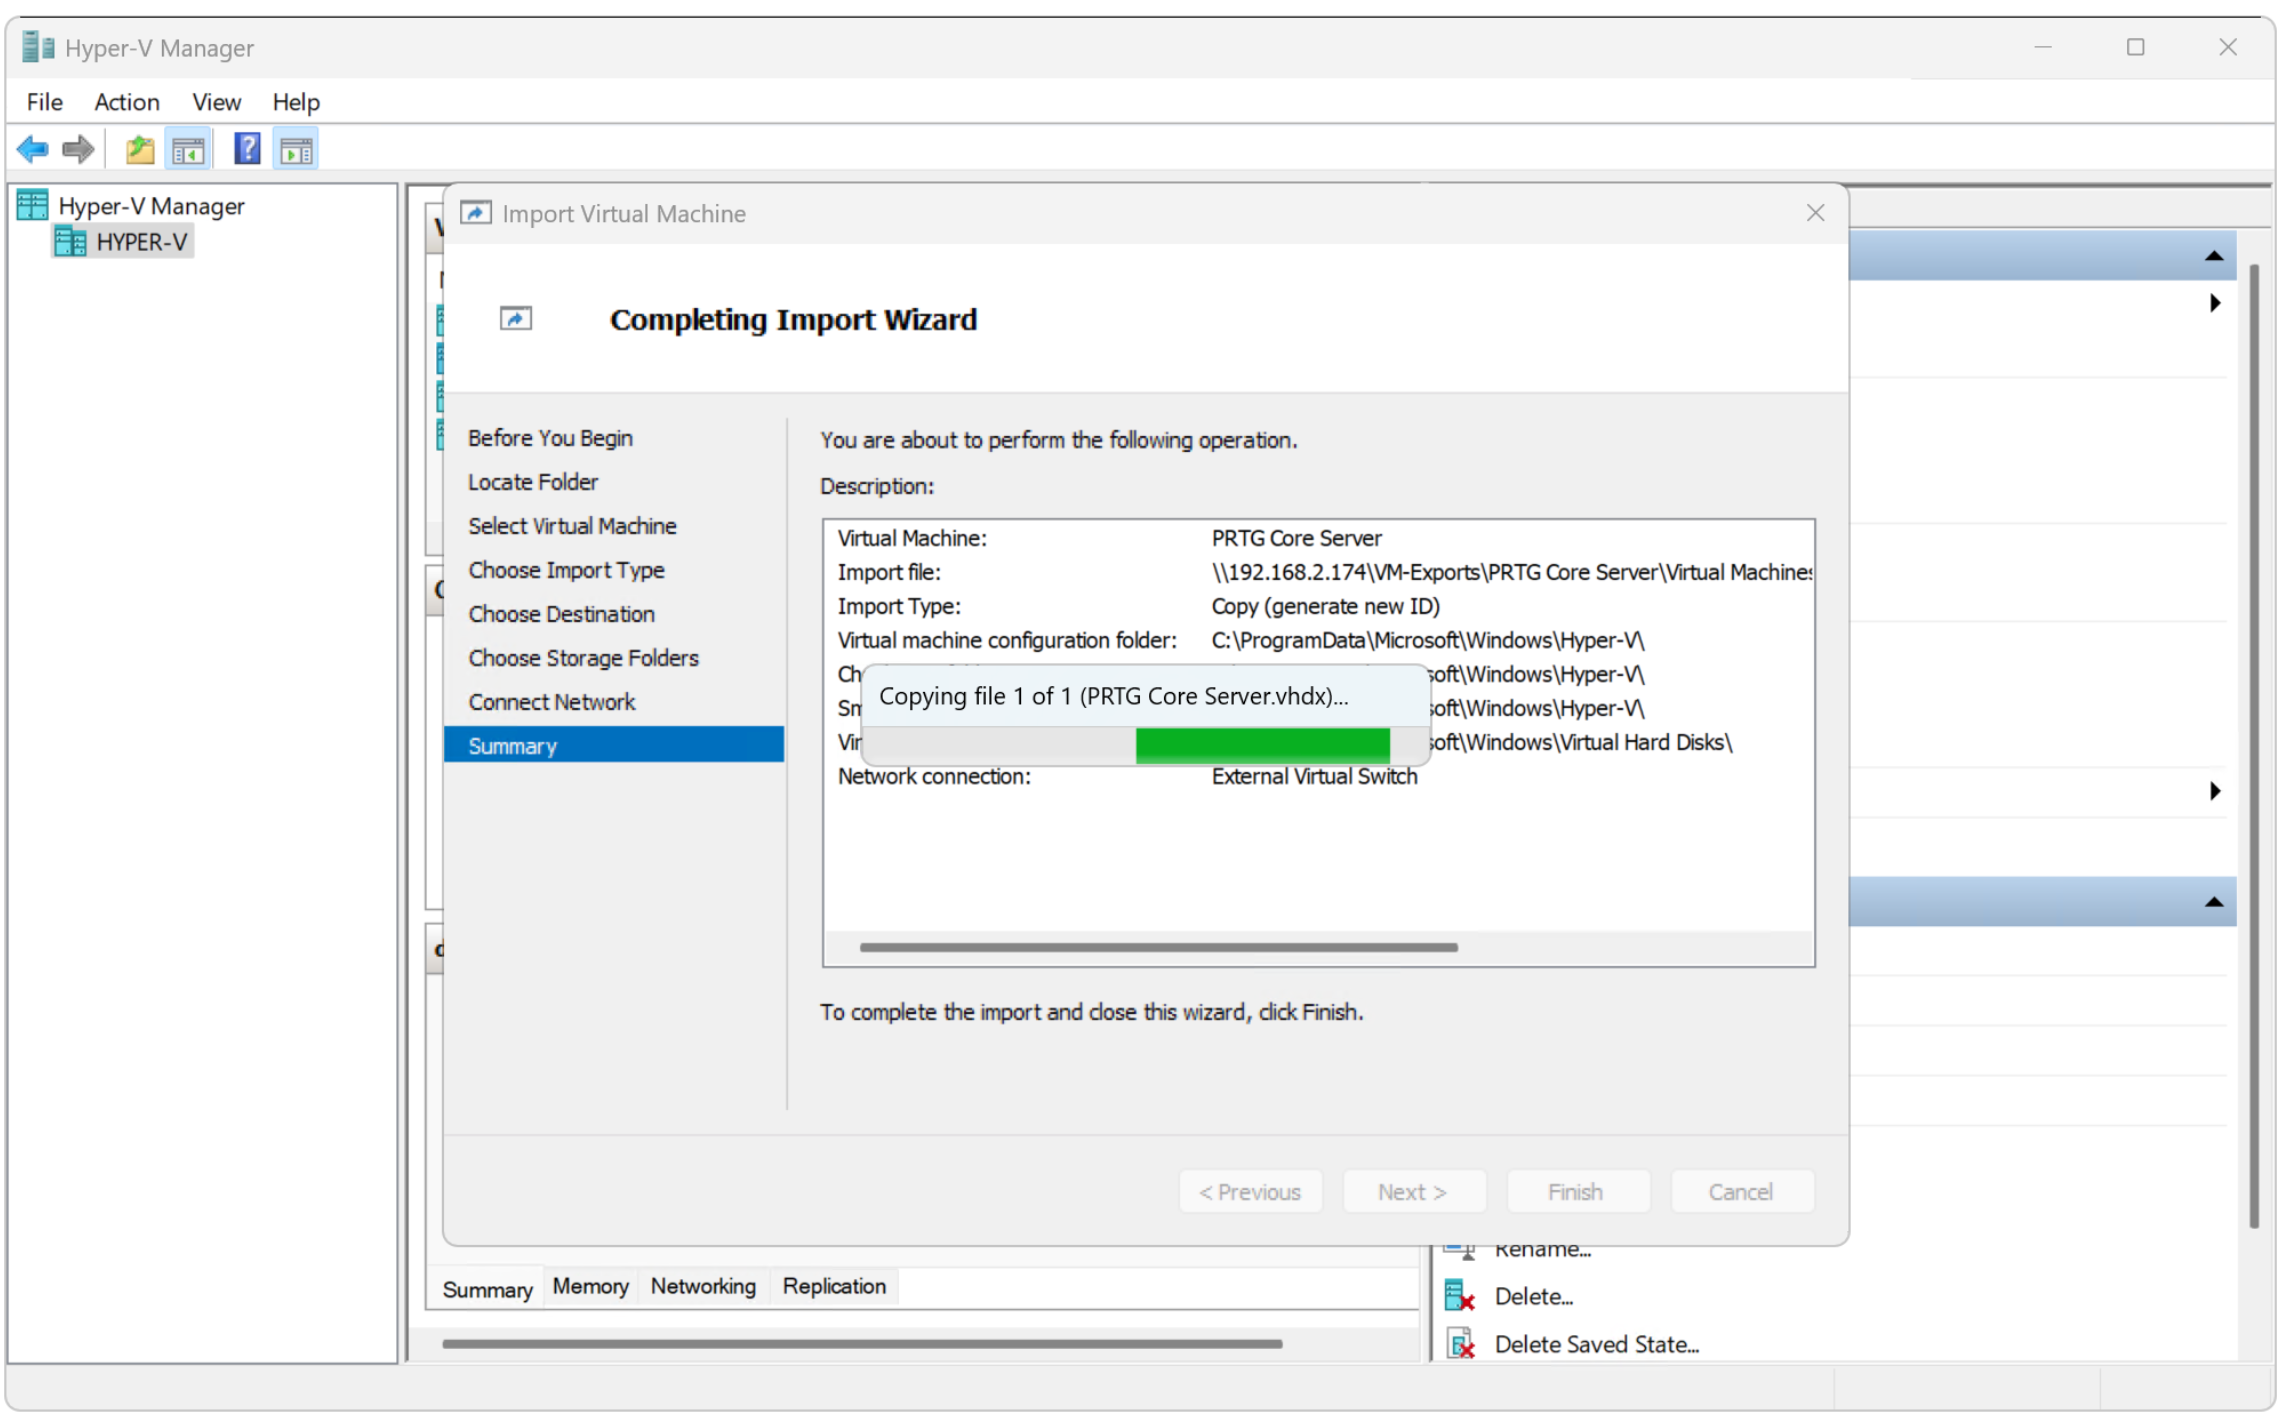This screenshot has height=1420, width=2290.
Task: Click the Cancel button in the wizard
Action: coord(1741,1192)
